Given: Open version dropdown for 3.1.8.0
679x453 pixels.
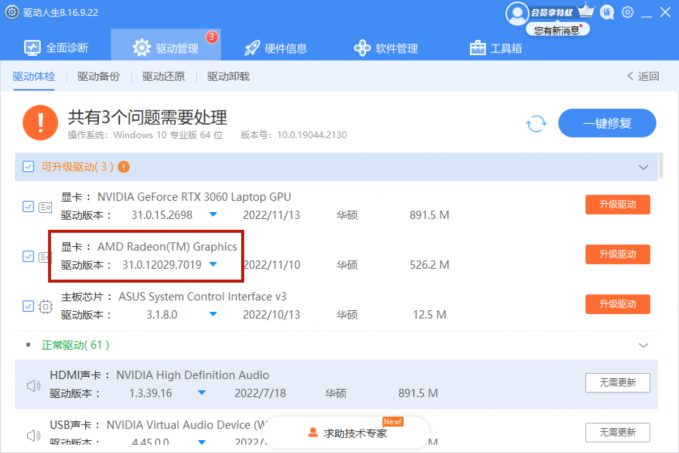Looking at the screenshot, I should [213, 314].
